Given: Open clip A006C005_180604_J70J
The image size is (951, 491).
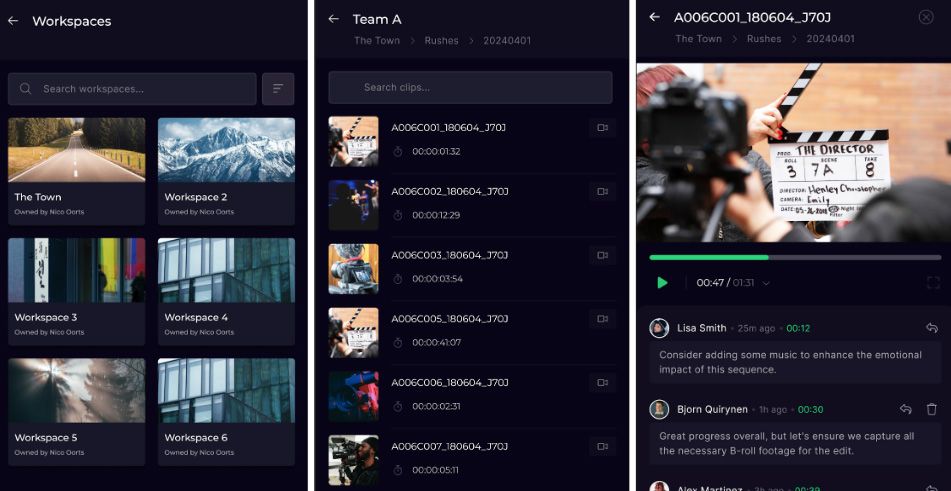Looking at the screenshot, I should (x=472, y=333).
